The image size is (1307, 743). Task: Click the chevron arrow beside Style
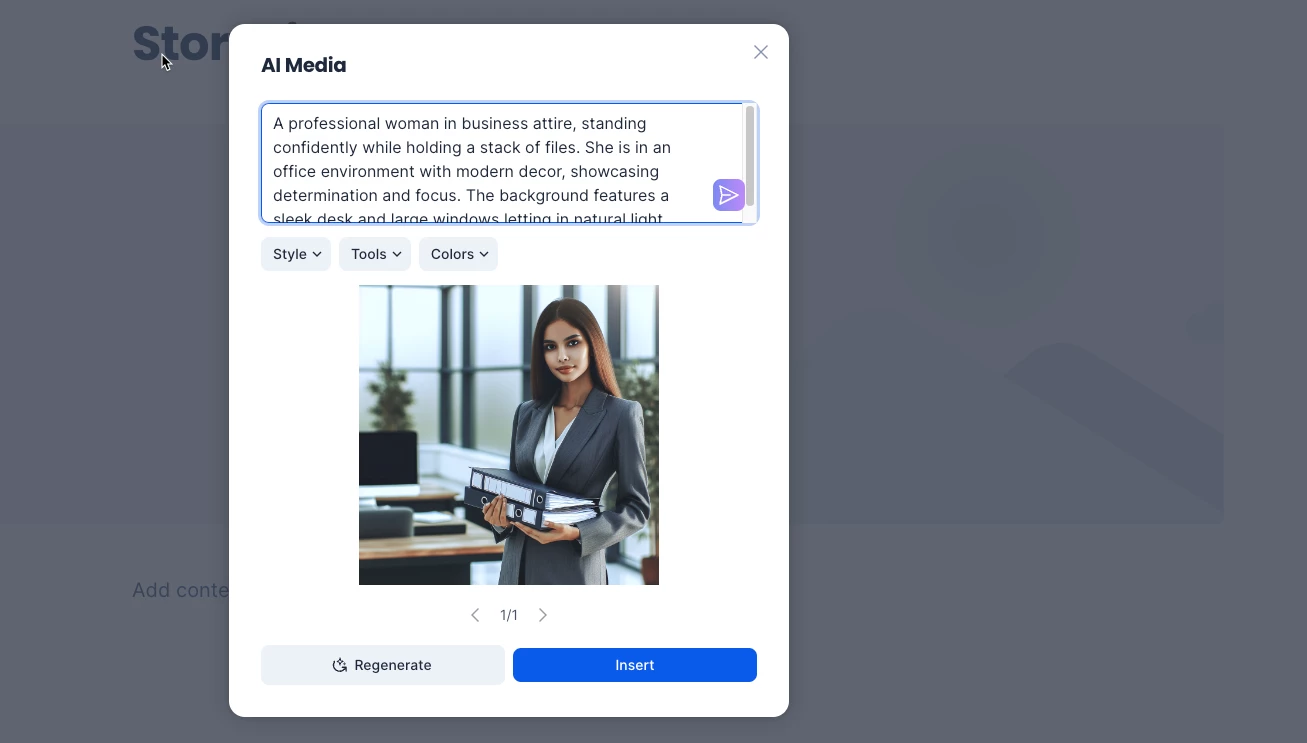tap(317, 254)
